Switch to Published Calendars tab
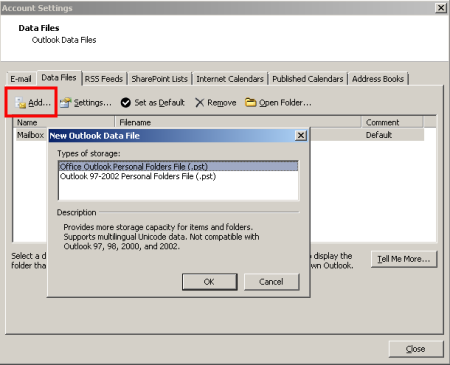The height and width of the screenshot is (365, 450). click(308, 79)
